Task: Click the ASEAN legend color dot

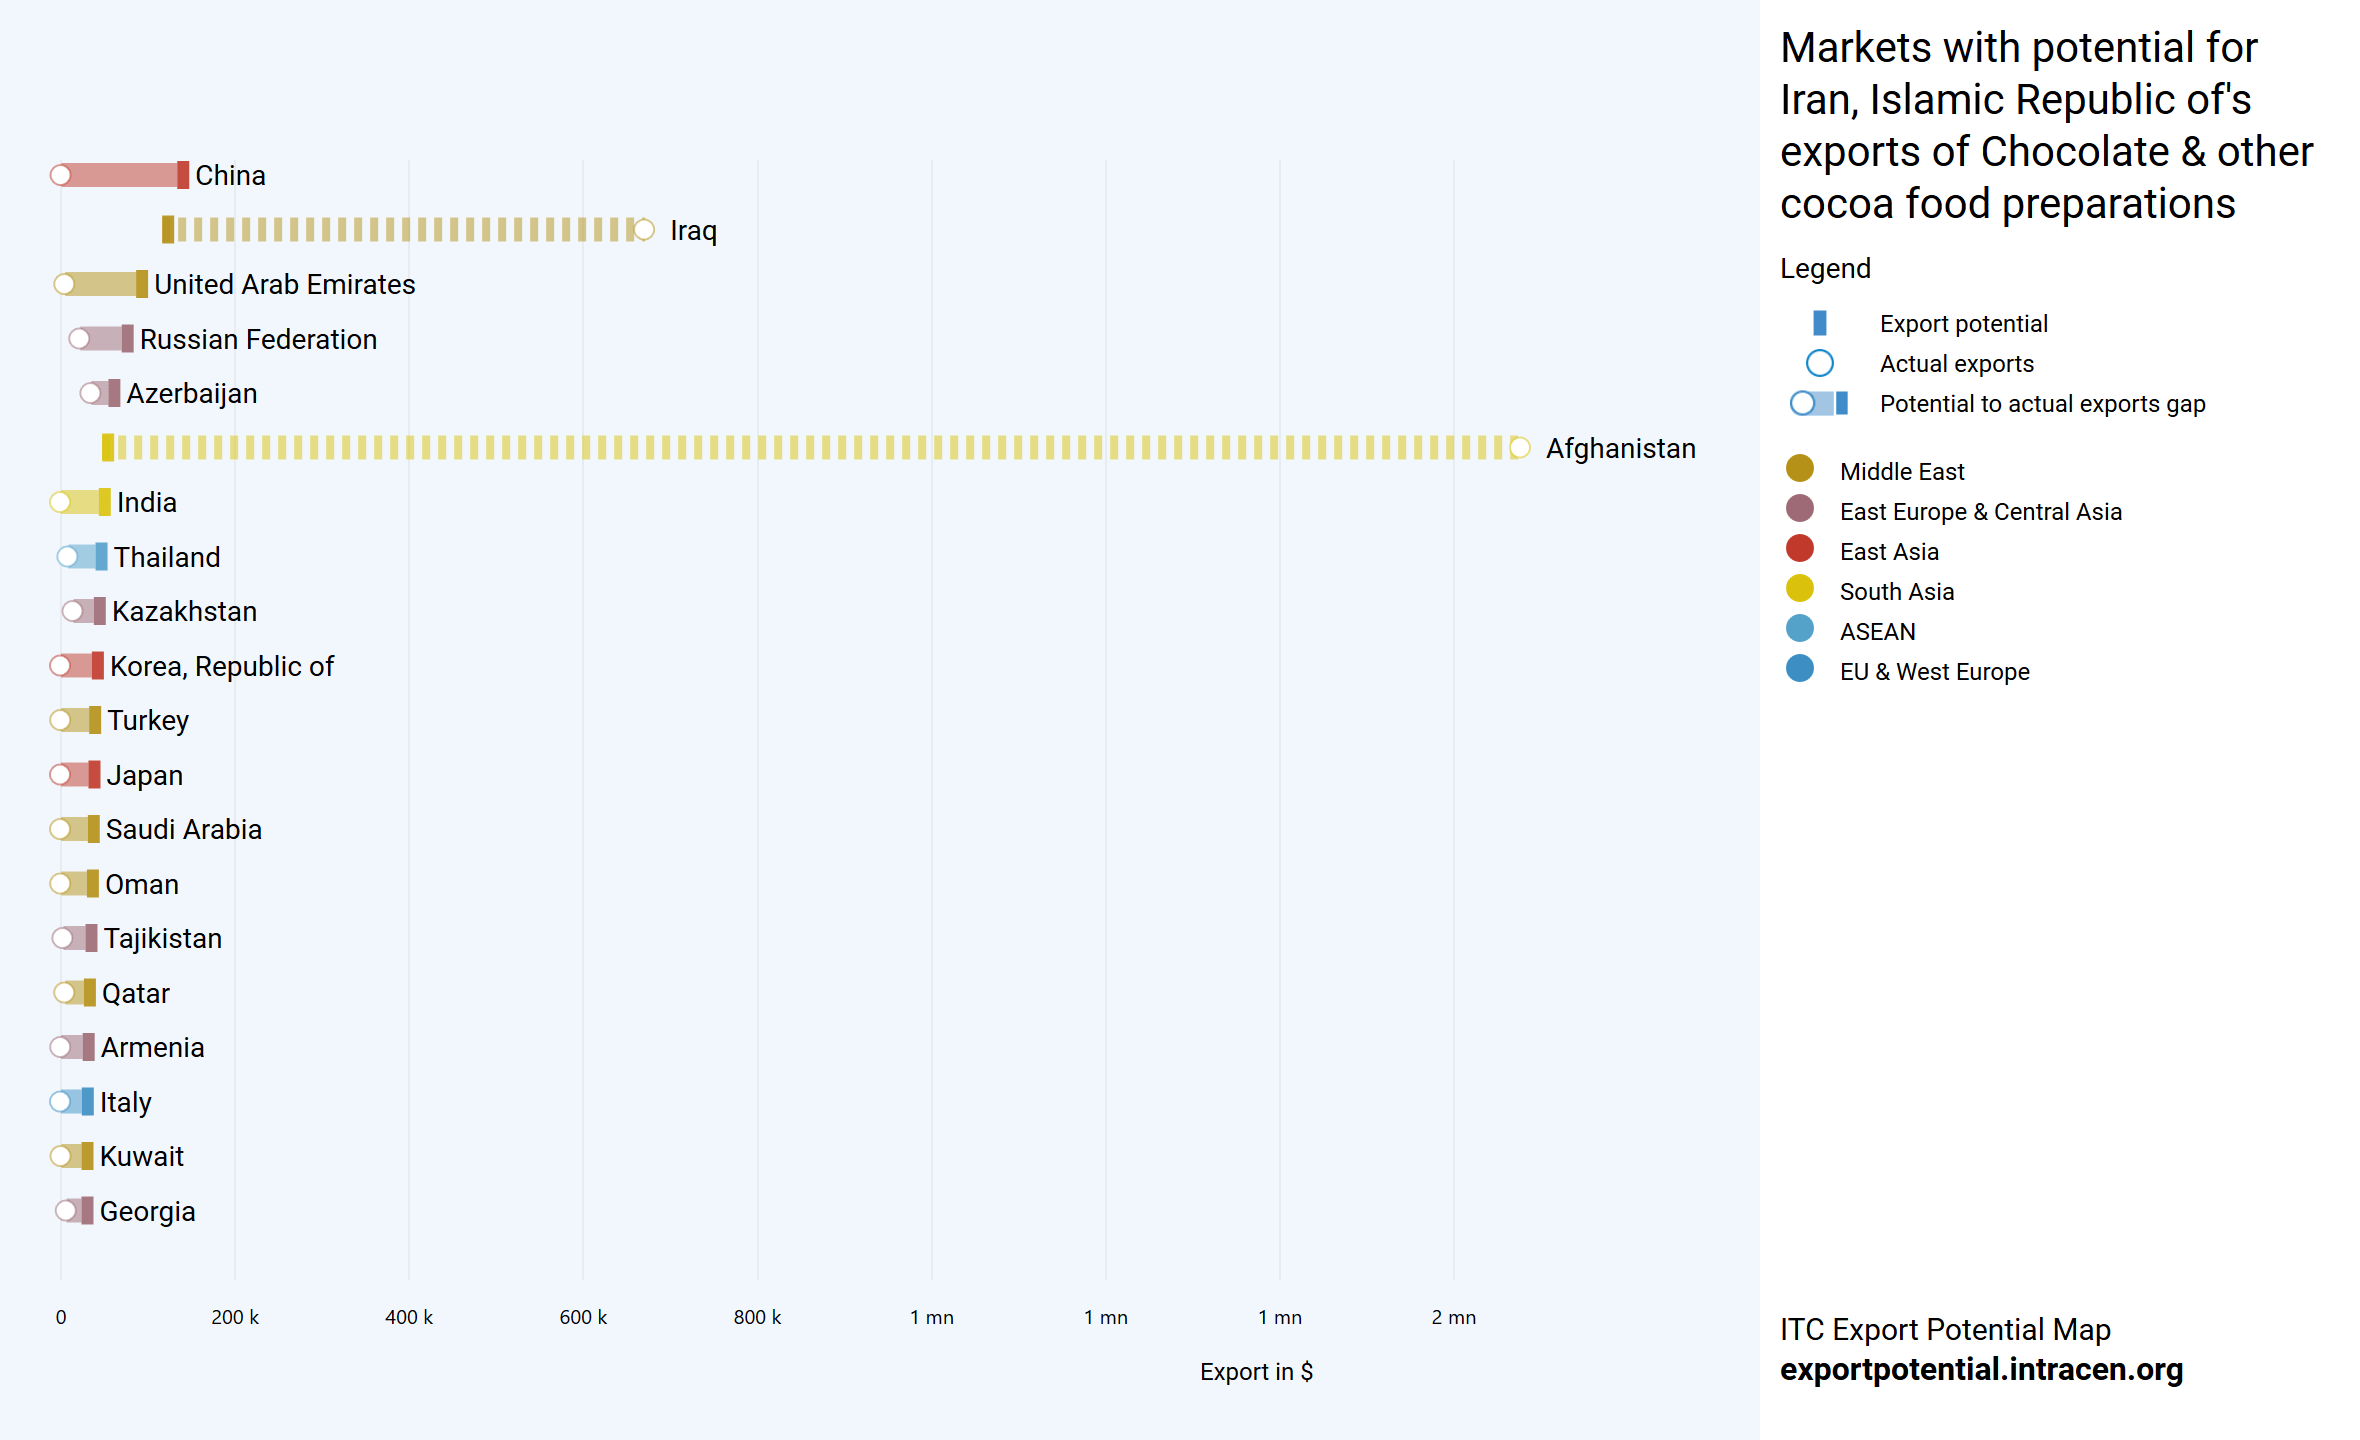Action: tap(1799, 629)
